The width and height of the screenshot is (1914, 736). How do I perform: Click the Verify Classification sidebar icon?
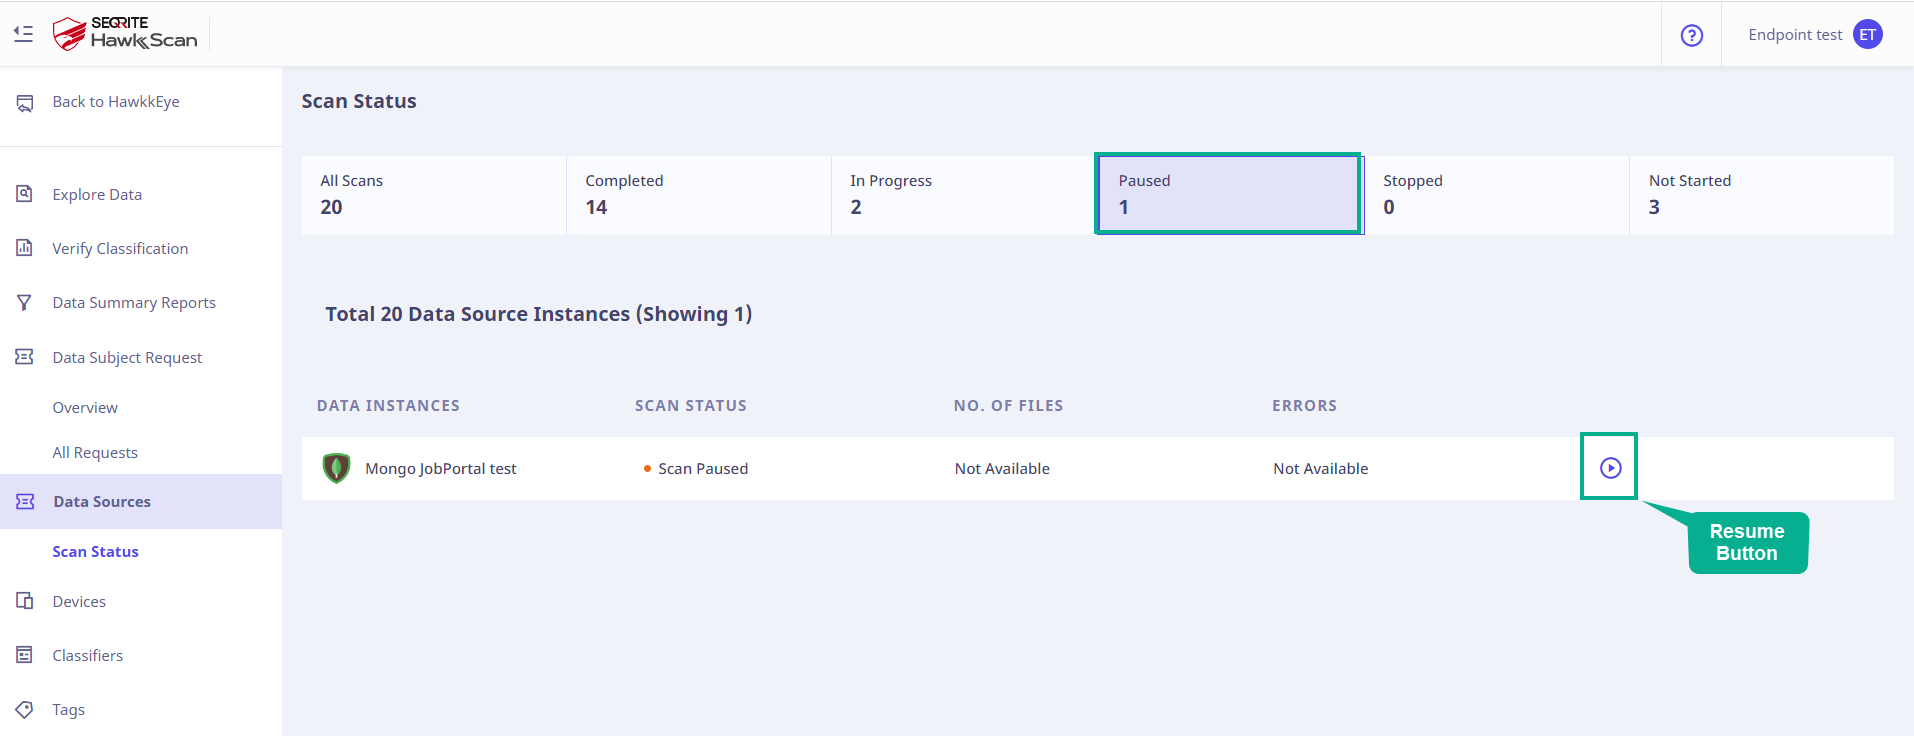coord(25,248)
